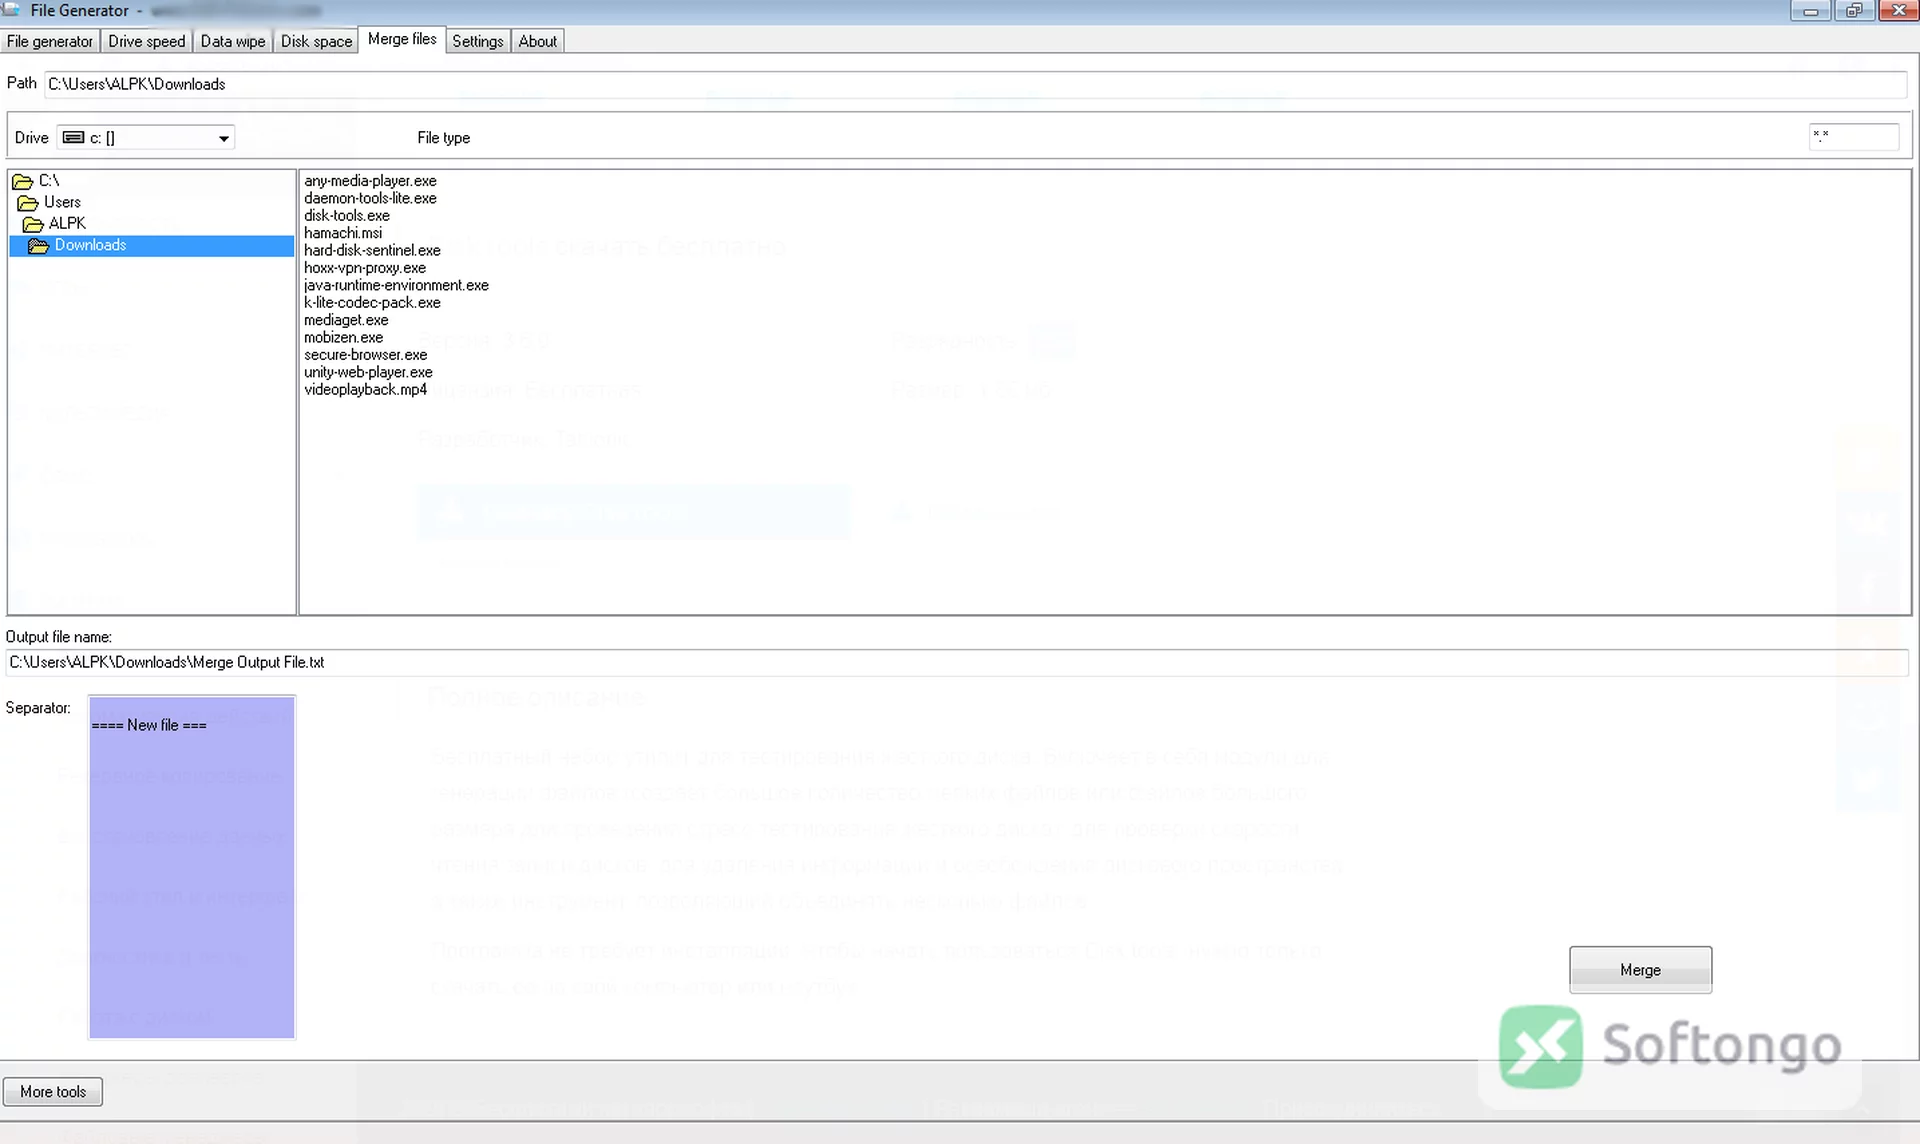Select secure-browser.exe file
The width and height of the screenshot is (1920, 1144).
coord(365,355)
